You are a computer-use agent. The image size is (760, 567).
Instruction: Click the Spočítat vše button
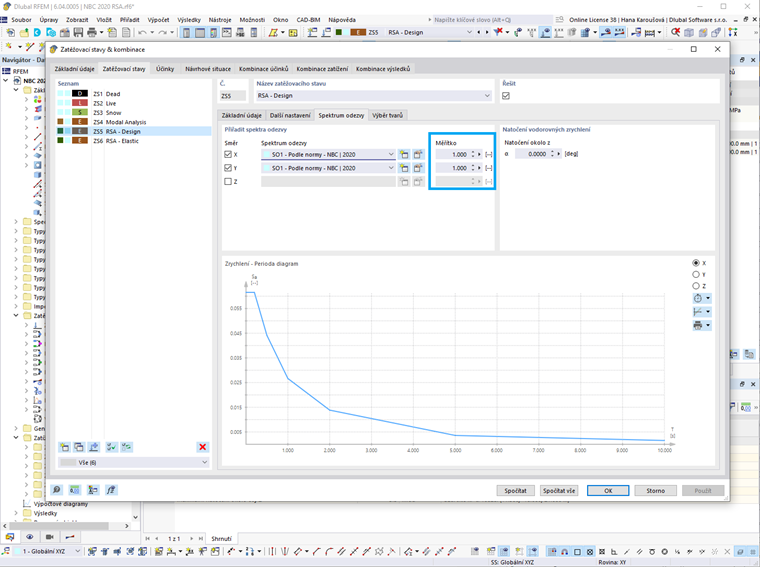(559, 490)
